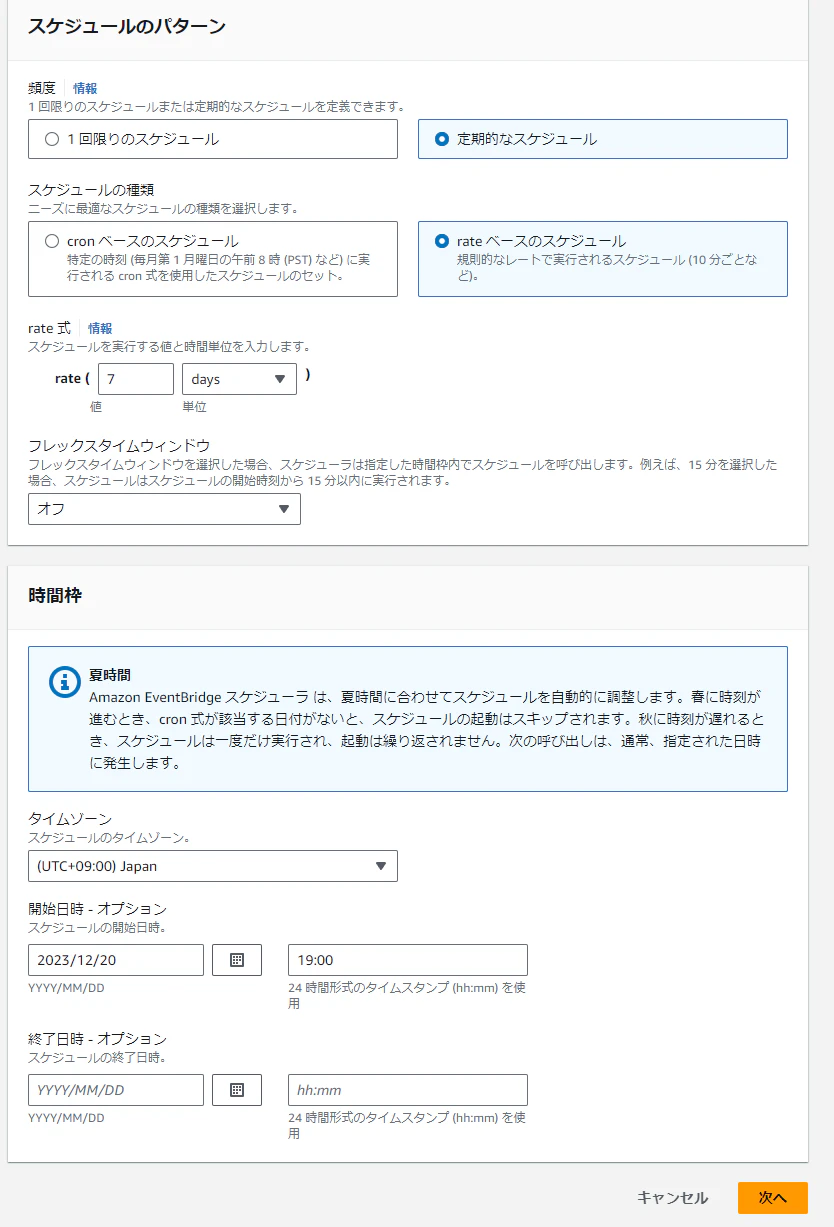Viewport: 834px width, 1227px height.
Task: Open calendar picker for start date
Action: click(237, 960)
